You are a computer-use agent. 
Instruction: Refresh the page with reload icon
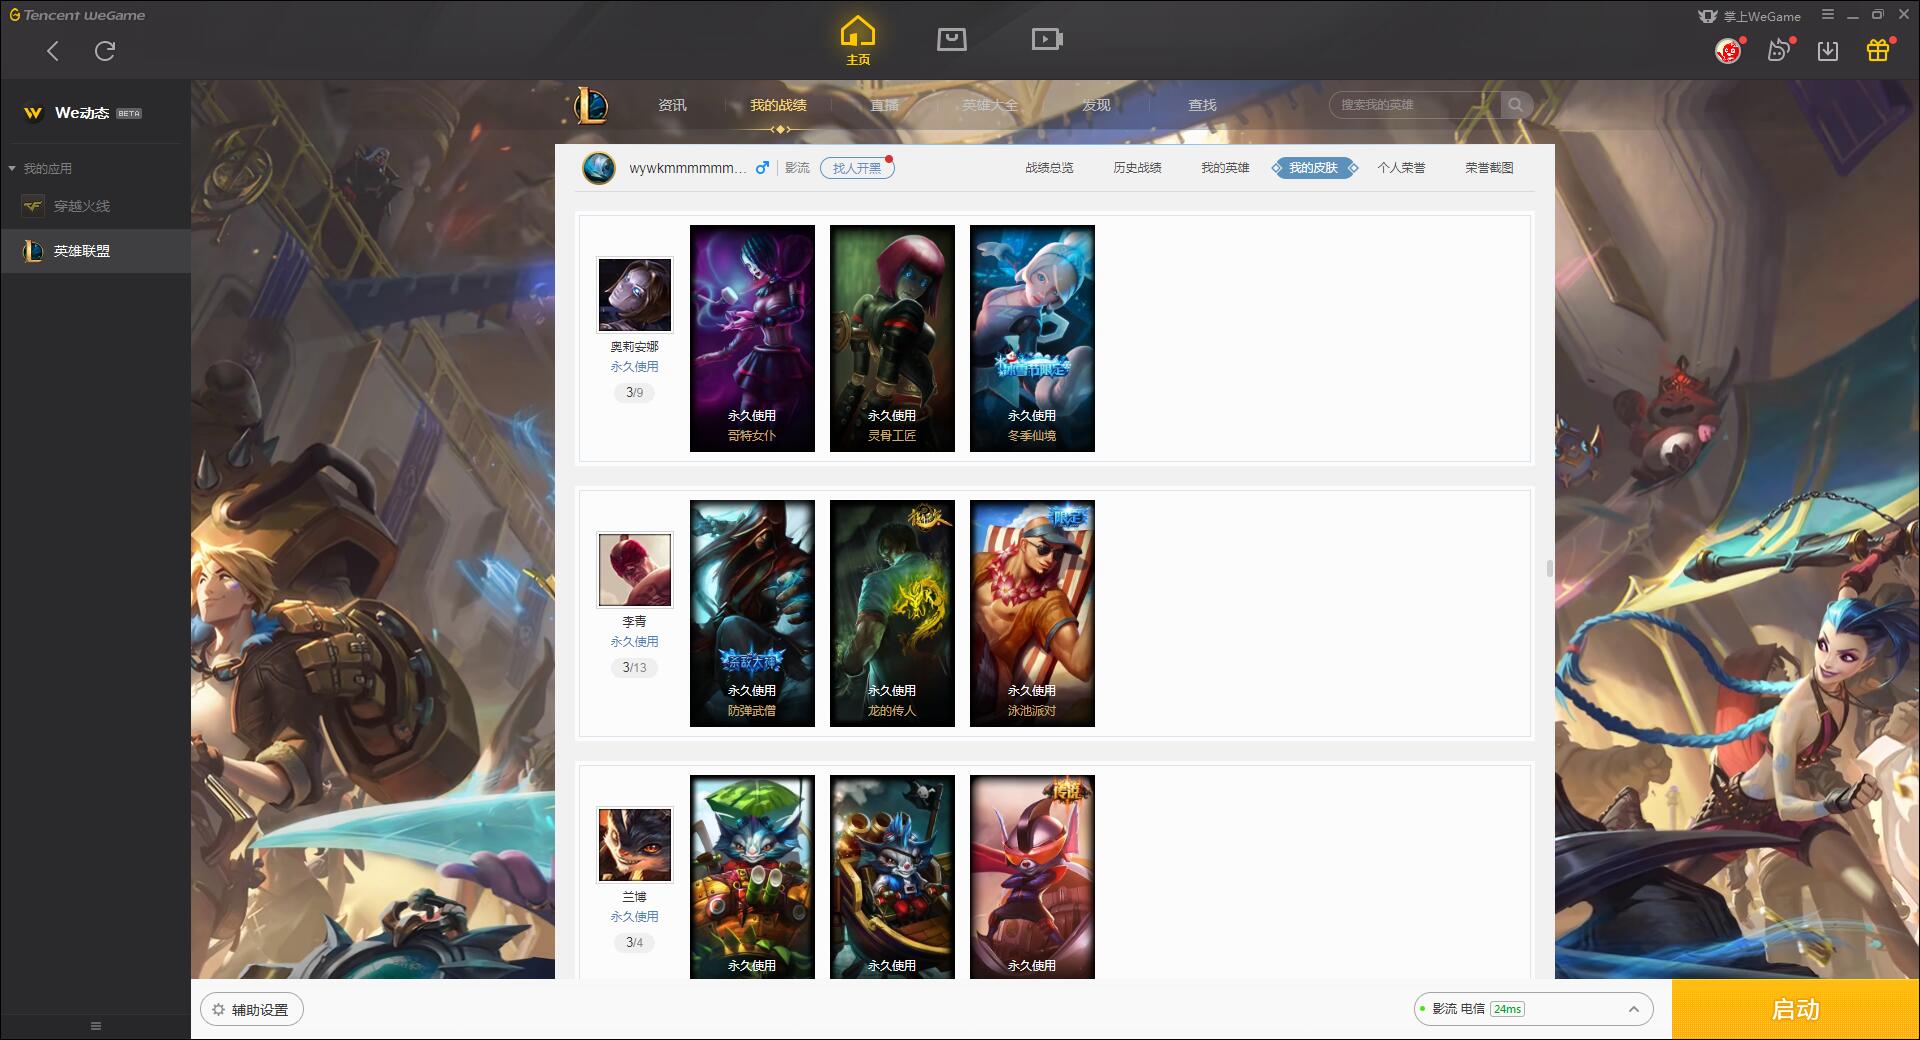point(105,51)
